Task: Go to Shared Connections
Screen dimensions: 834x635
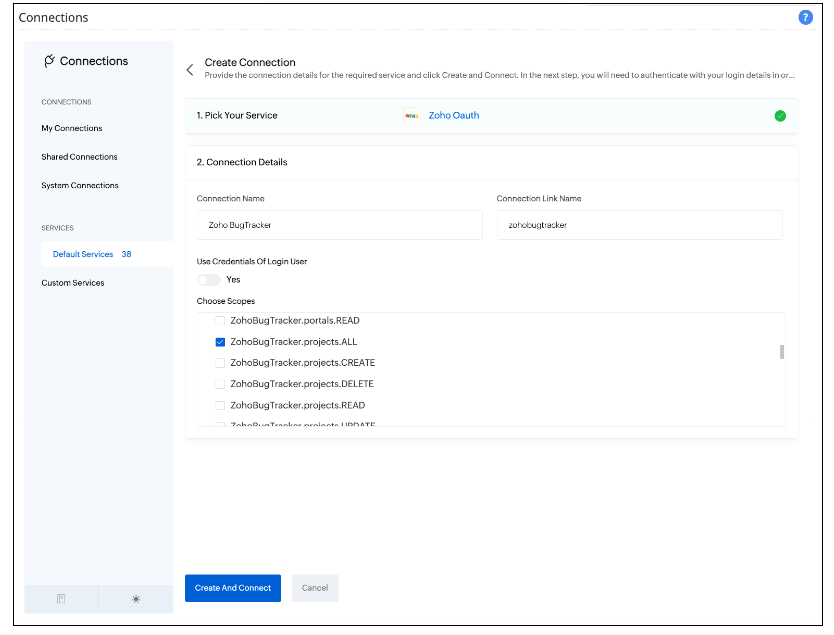Action: (x=79, y=157)
